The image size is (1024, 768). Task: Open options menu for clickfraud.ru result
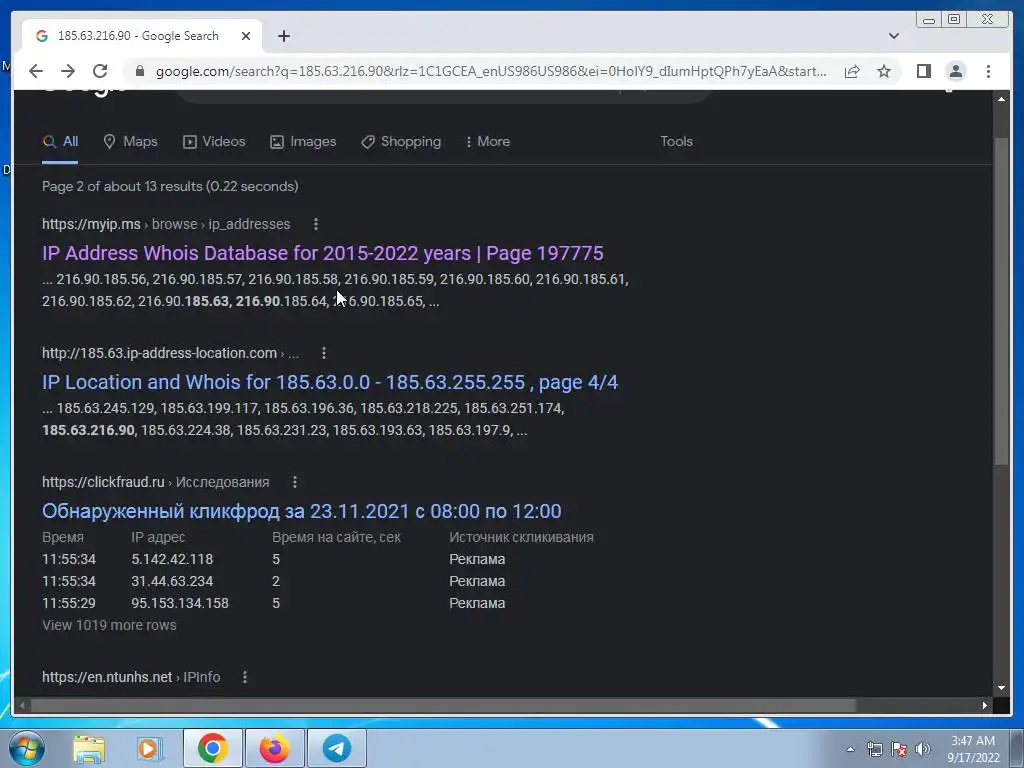pyautogui.click(x=295, y=482)
